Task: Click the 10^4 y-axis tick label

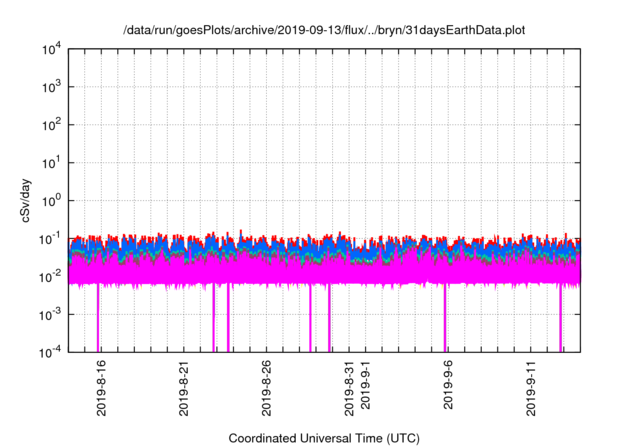Action: pyautogui.click(x=51, y=49)
